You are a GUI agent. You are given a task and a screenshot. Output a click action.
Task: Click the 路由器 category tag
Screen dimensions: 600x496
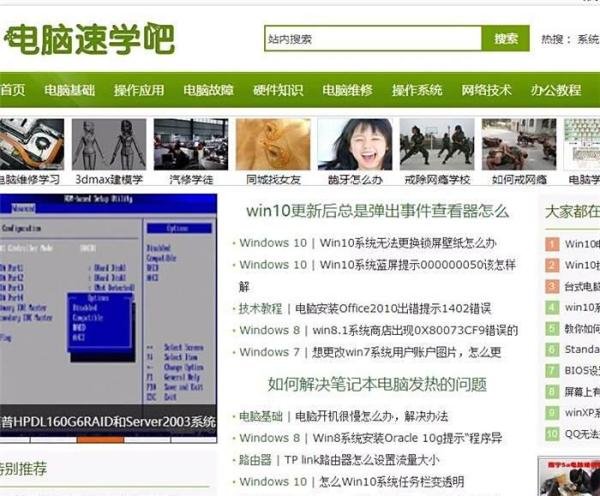tap(255, 460)
